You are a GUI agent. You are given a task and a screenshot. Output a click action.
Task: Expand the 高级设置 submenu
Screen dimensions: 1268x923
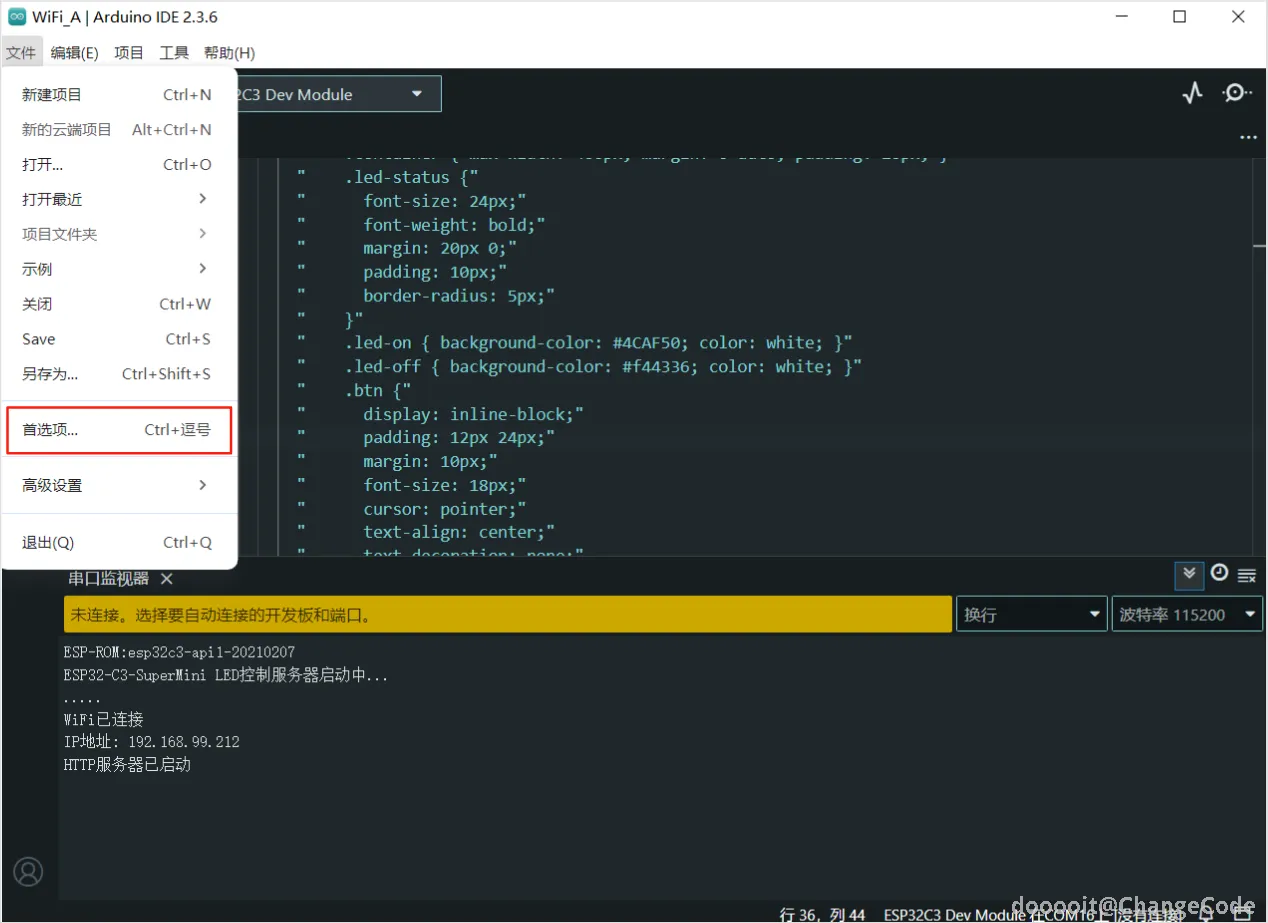coord(119,485)
